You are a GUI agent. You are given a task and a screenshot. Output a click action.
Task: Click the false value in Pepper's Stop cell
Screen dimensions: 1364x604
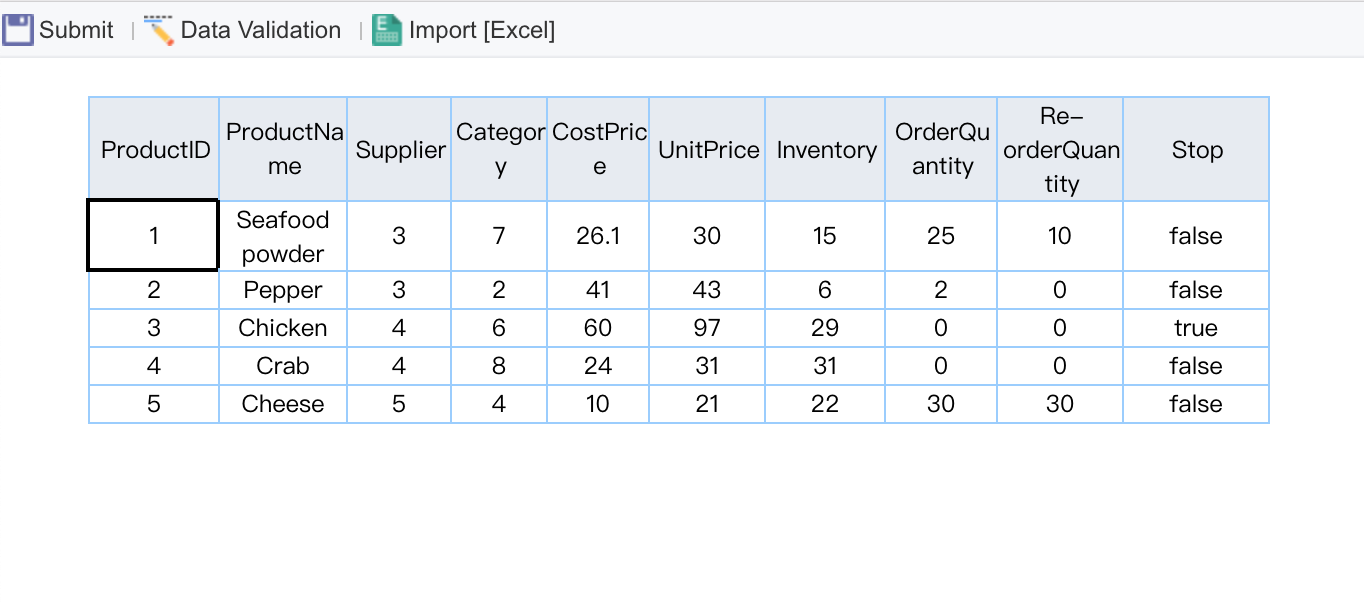click(x=1196, y=290)
